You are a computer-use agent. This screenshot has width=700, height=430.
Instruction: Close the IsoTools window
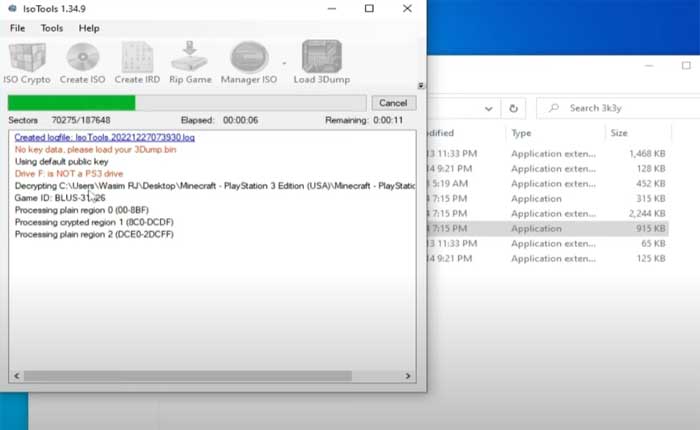407,8
